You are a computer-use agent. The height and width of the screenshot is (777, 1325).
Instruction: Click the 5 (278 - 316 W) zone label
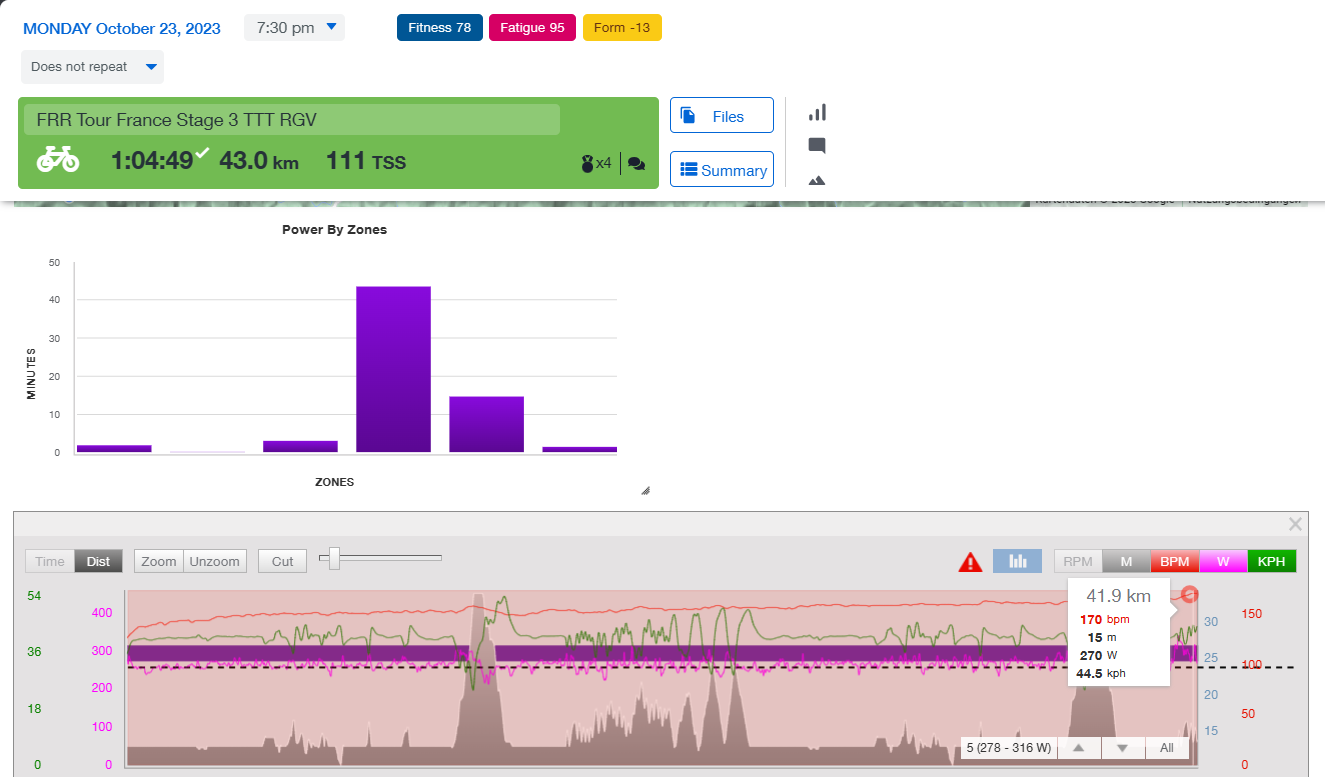pyautogui.click(x=1009, y=748)
